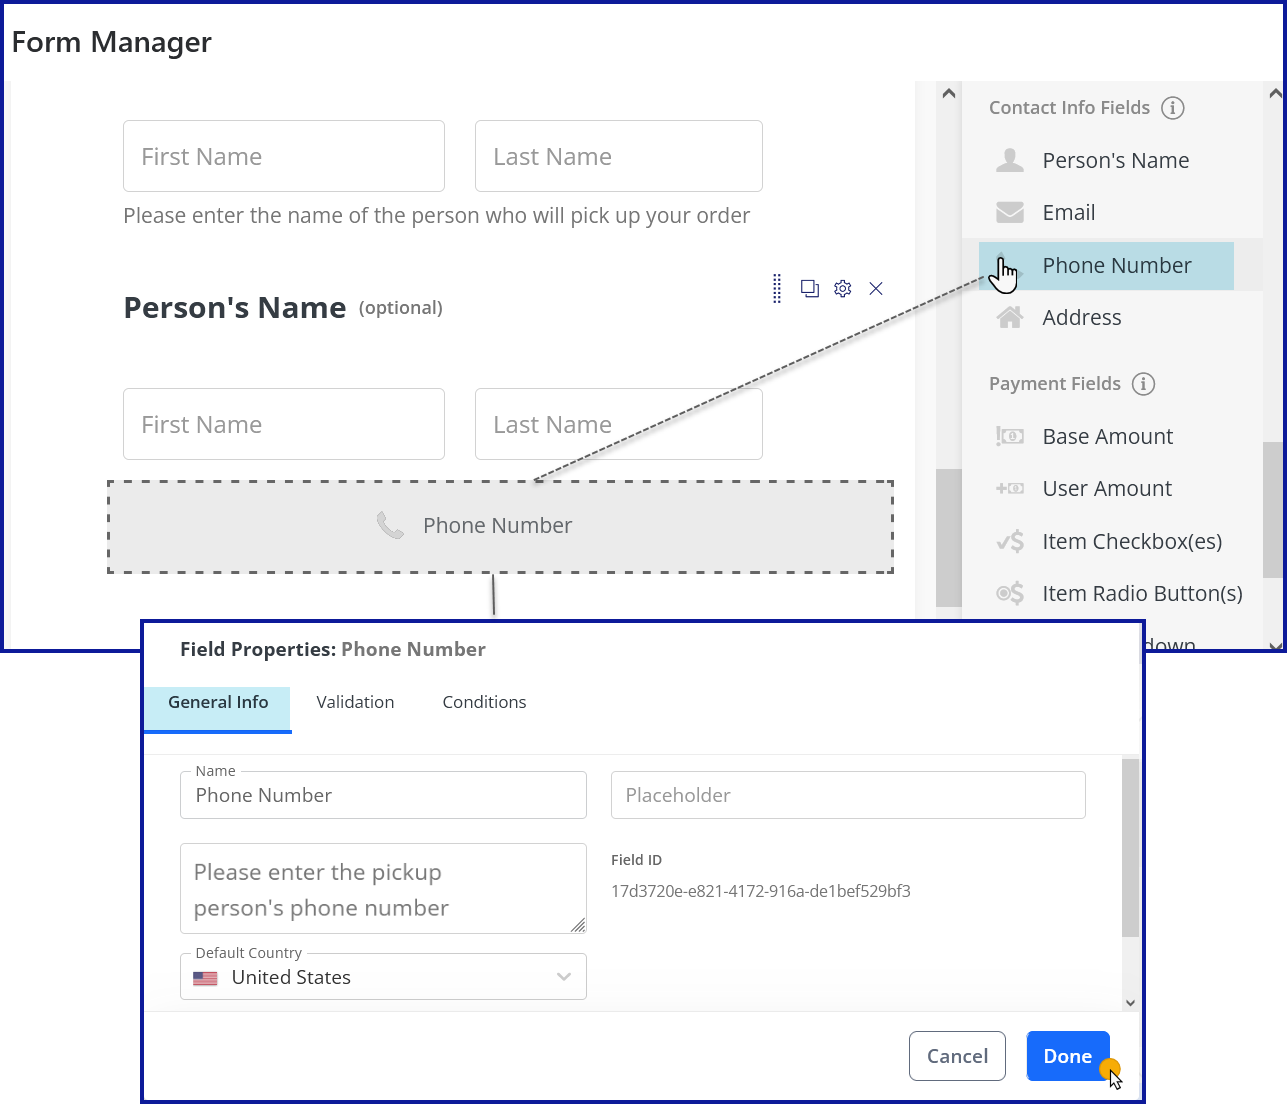Image resolution: width=1287 pixels, height=1104 pixels.
Task: Click the Phone Number drop zone placeholder
Action: click(500, 527)
